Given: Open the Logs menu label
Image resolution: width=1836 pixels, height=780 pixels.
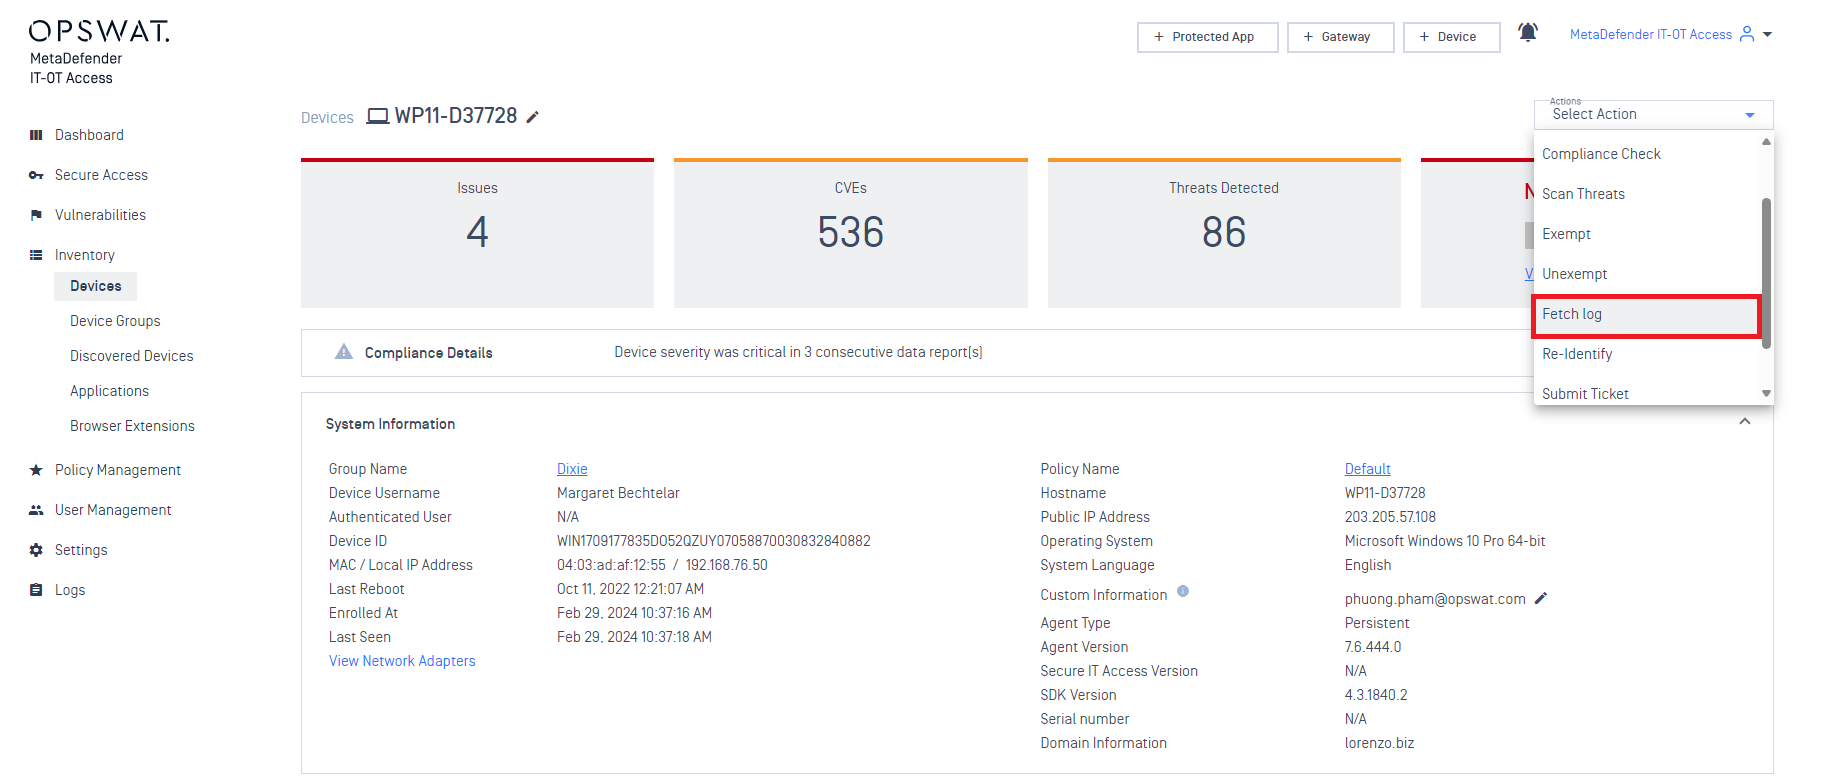Looking at the screenshot, I should (x=70, y=590).
